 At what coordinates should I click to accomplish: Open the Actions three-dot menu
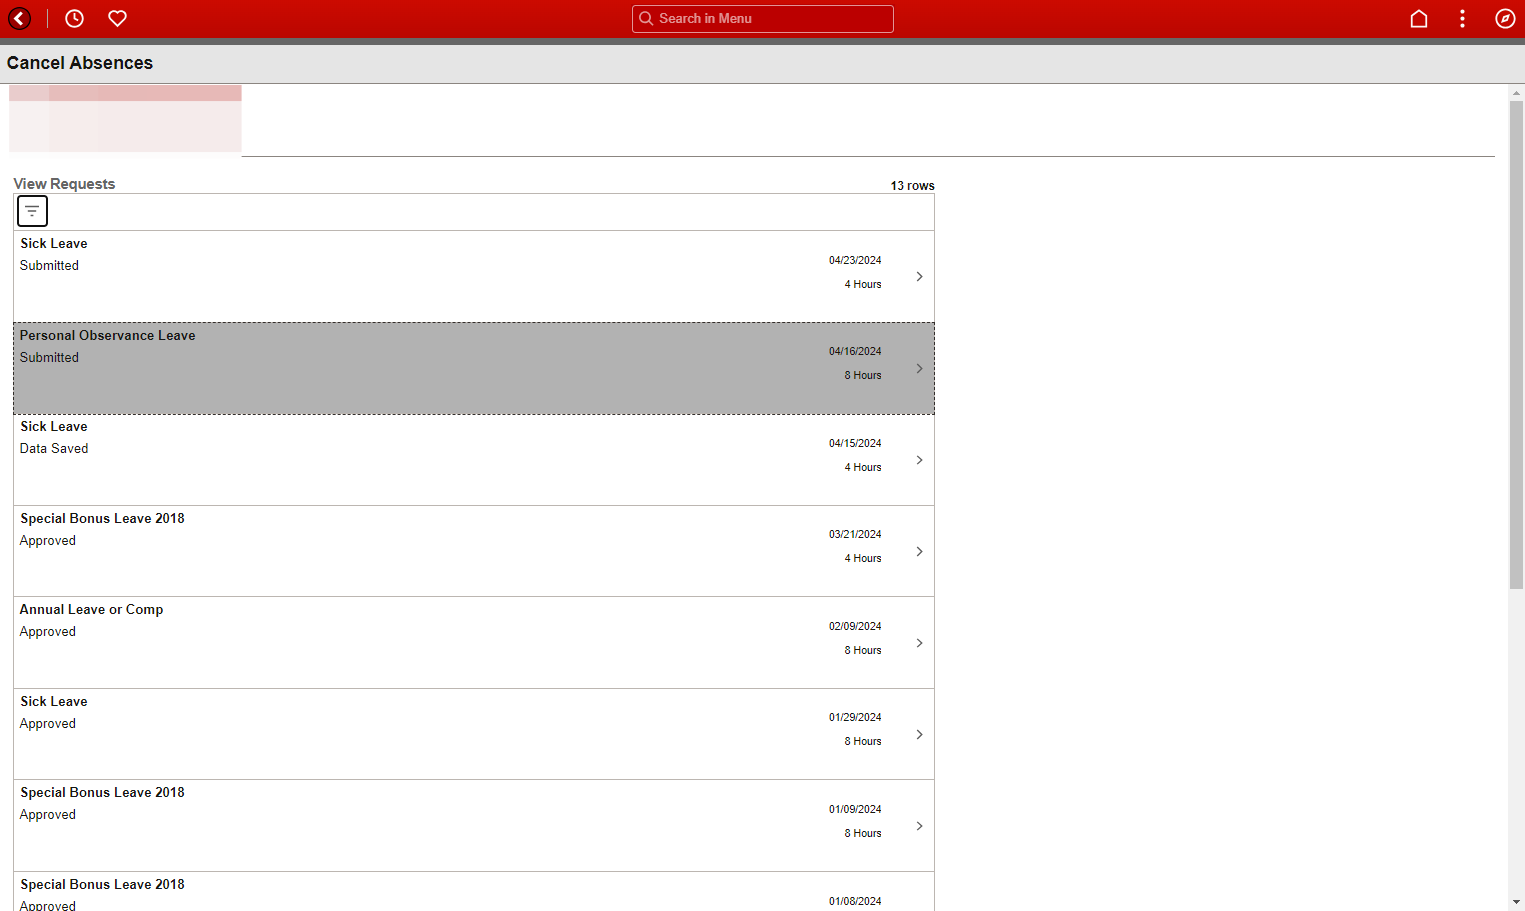point(1462,18)
